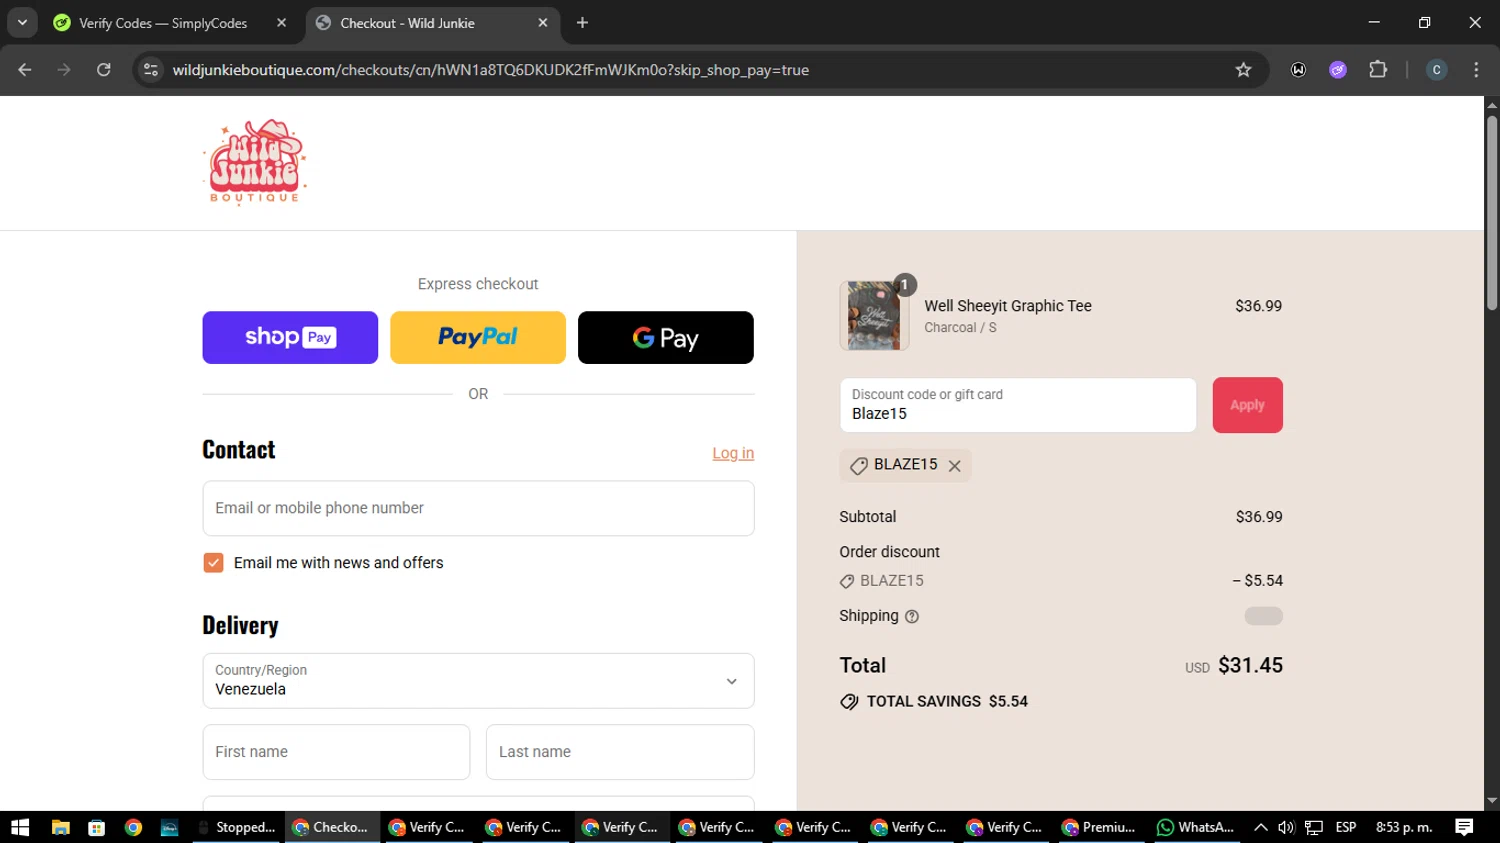Click the Charcoal / S variant text
This screenshot has width=1500, height=843.
coord(960,328)
